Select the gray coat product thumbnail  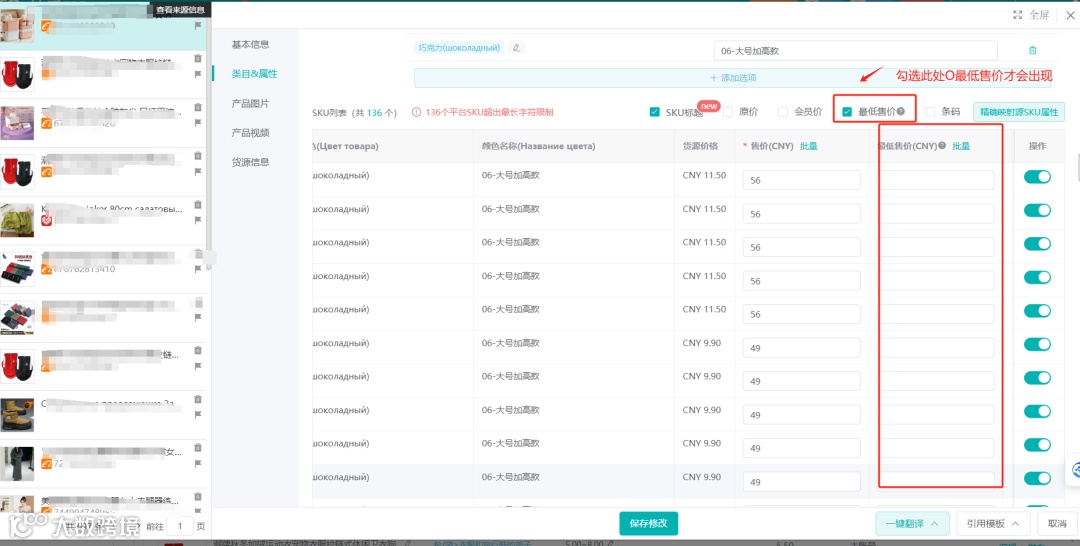point(17,463)
